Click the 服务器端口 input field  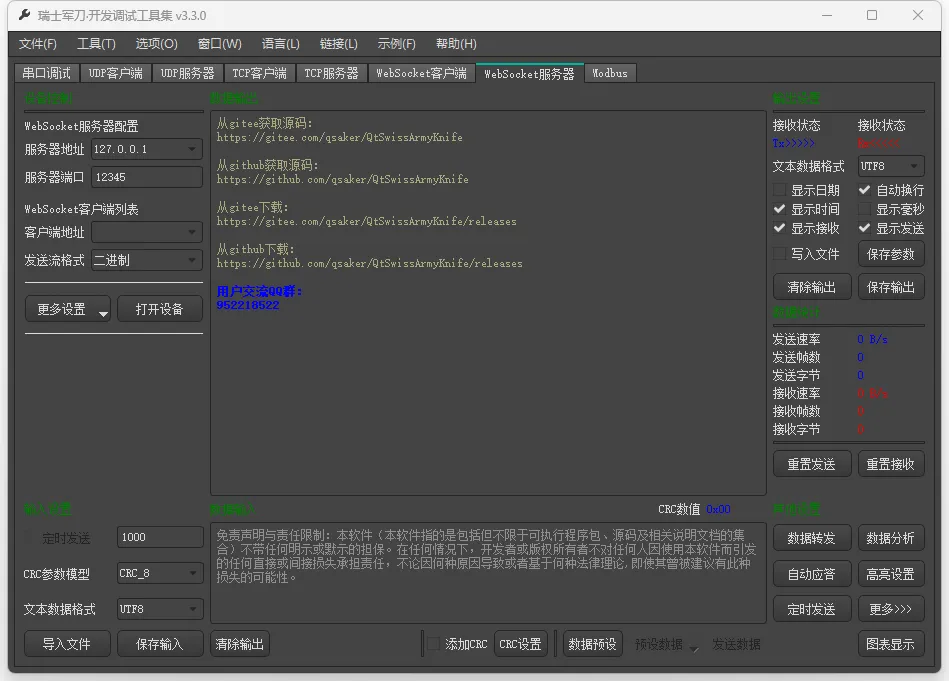[147, 177]
